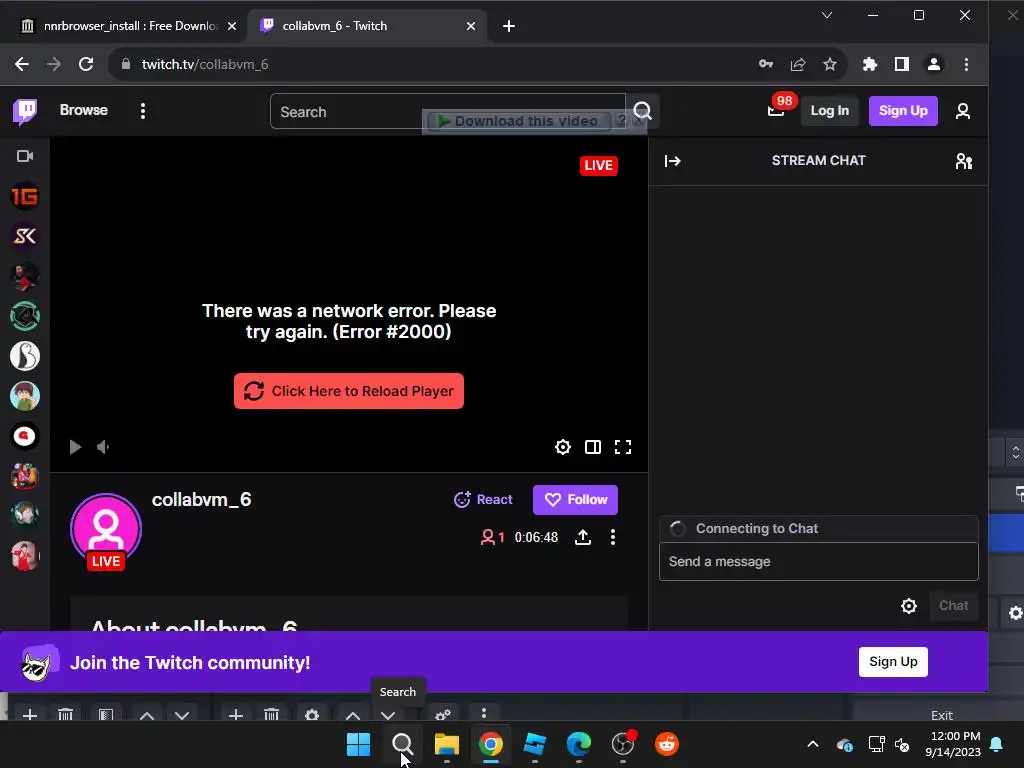The height and width of the screenshot is (768, 1024).
Task: Open the Windows Start menu
Action: [x=358, y=744]
